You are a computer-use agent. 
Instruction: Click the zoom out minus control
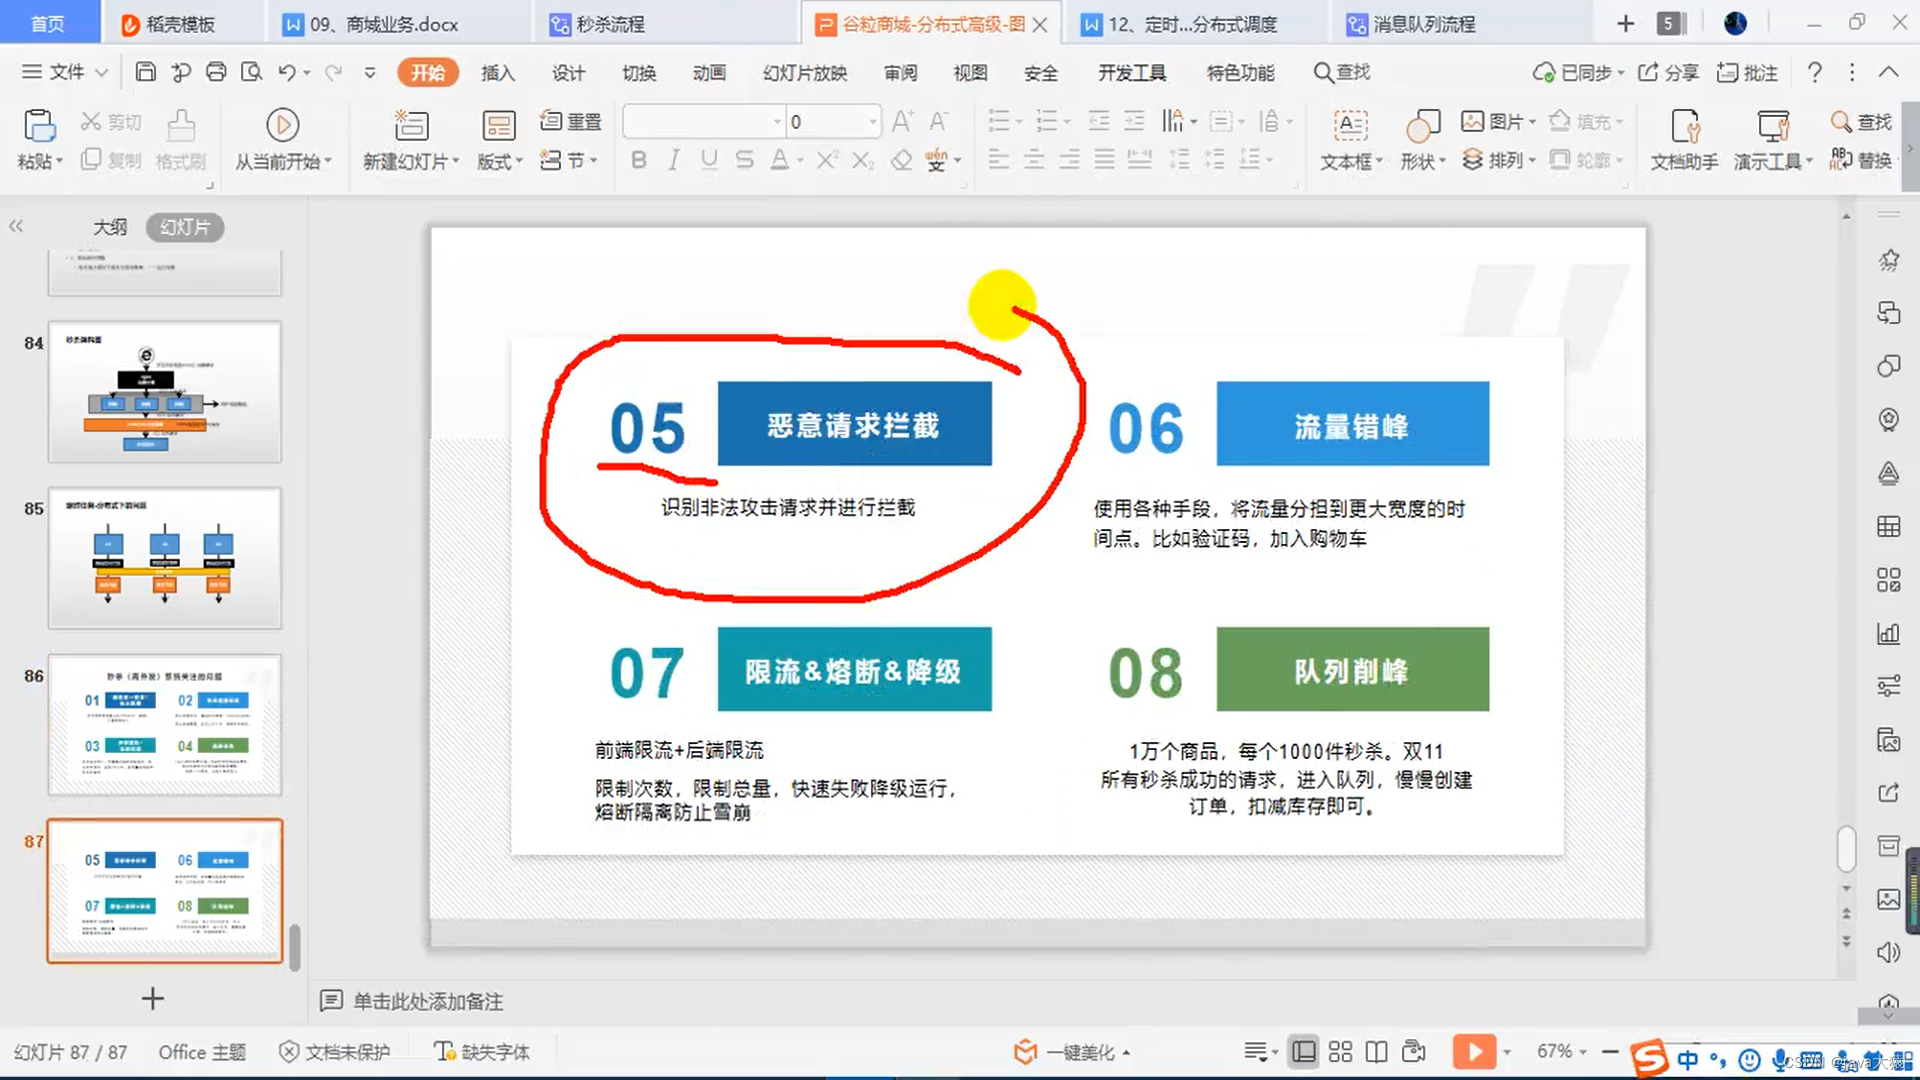click(1609, 1051)
